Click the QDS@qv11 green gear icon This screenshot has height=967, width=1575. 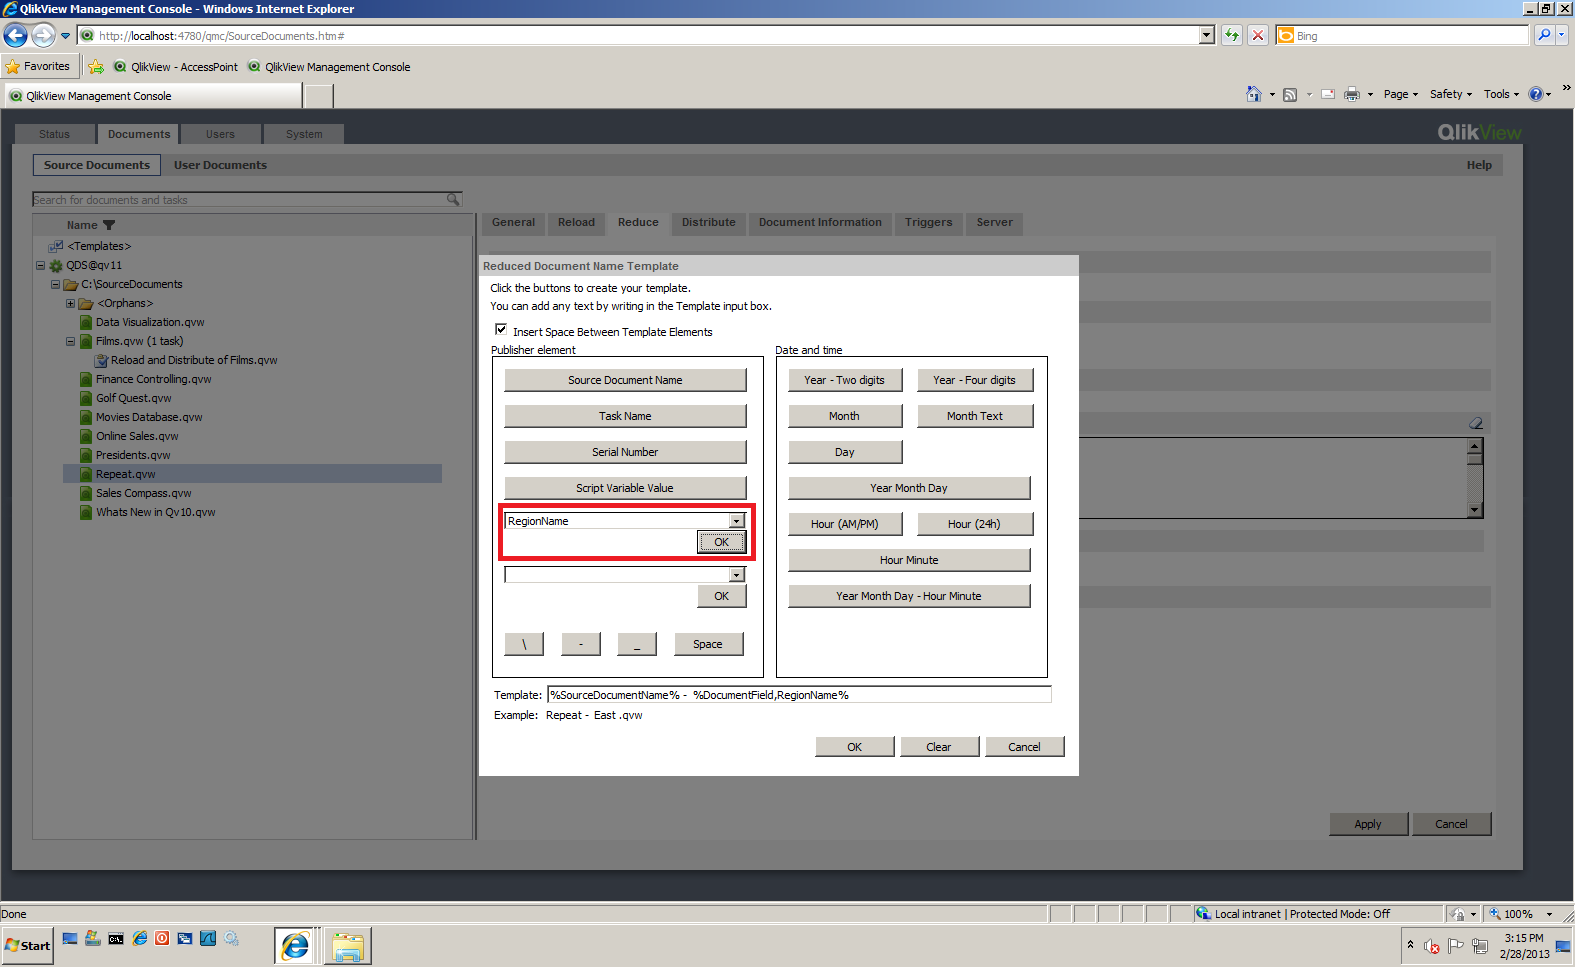click(x=56, y=265)
